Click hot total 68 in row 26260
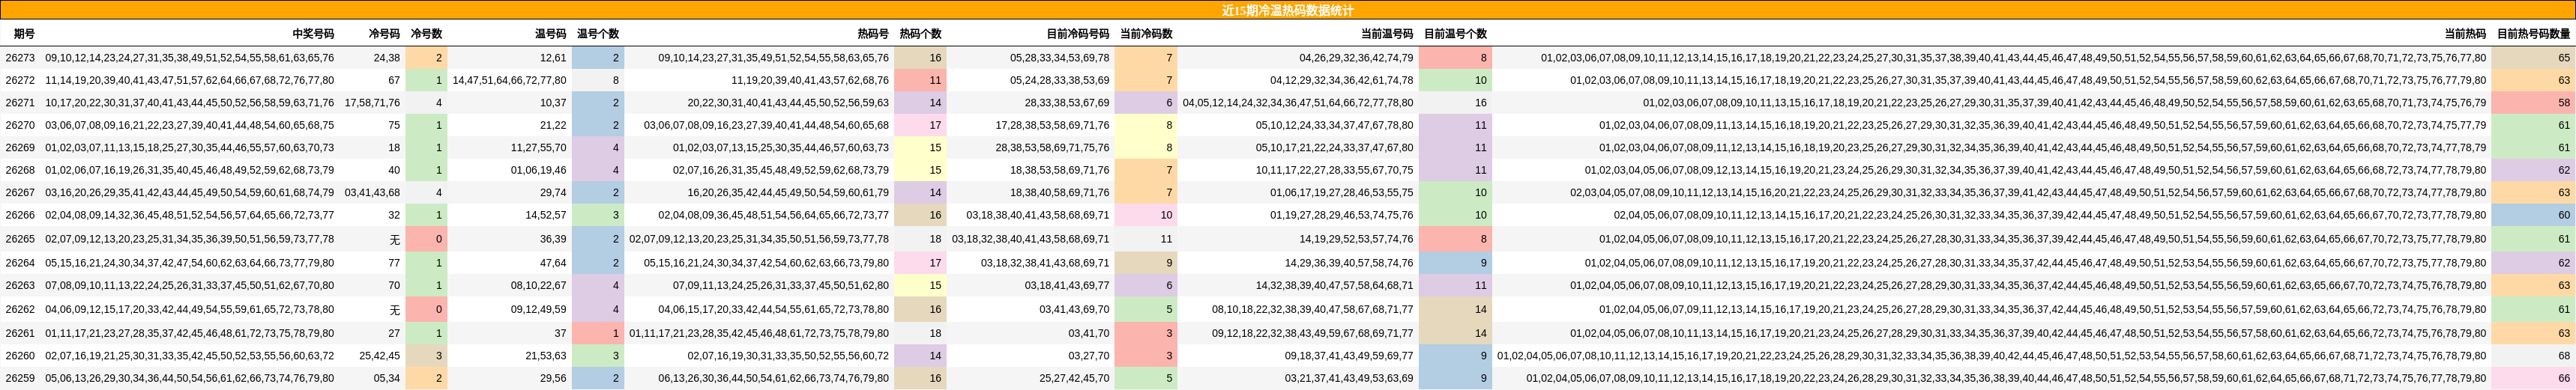The image size is (2576, 390). coord(2533,355)
